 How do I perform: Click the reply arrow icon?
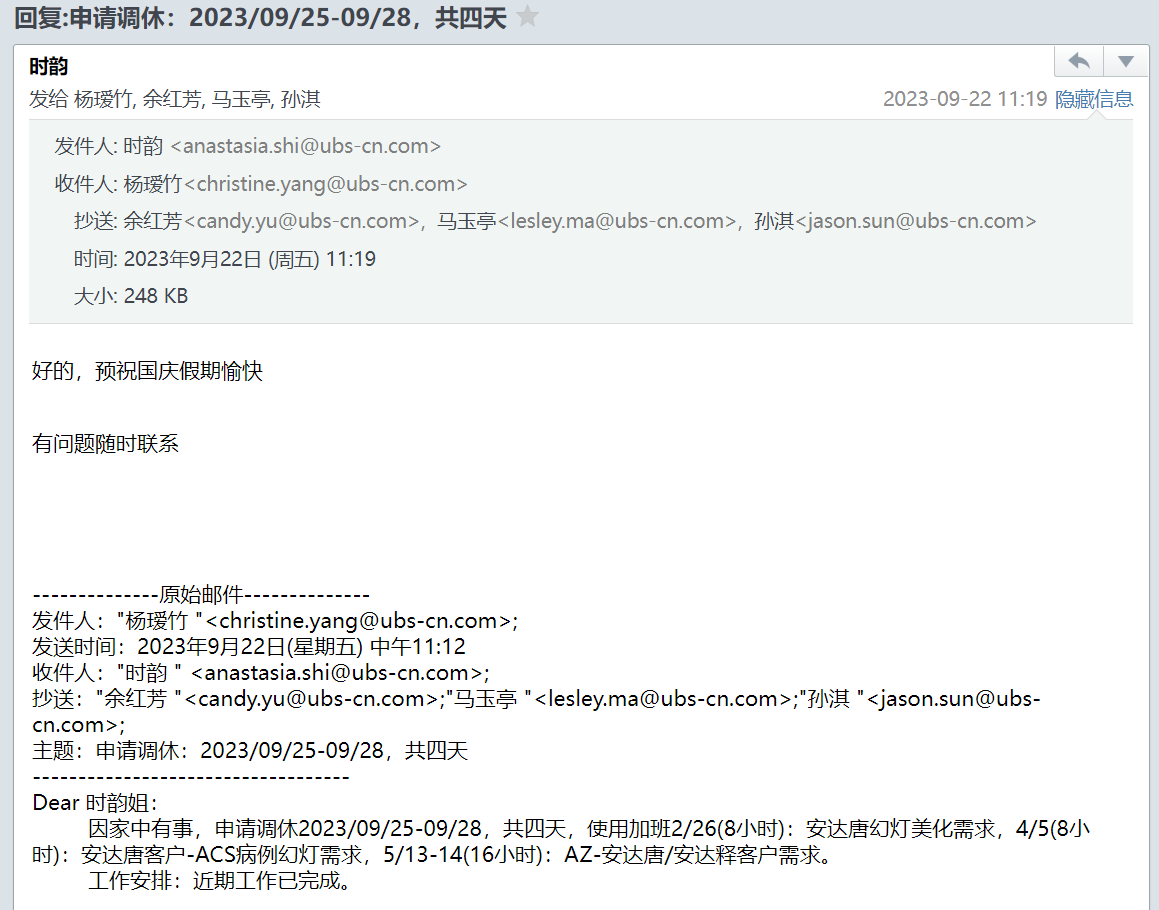click(x=1079, y=61)
